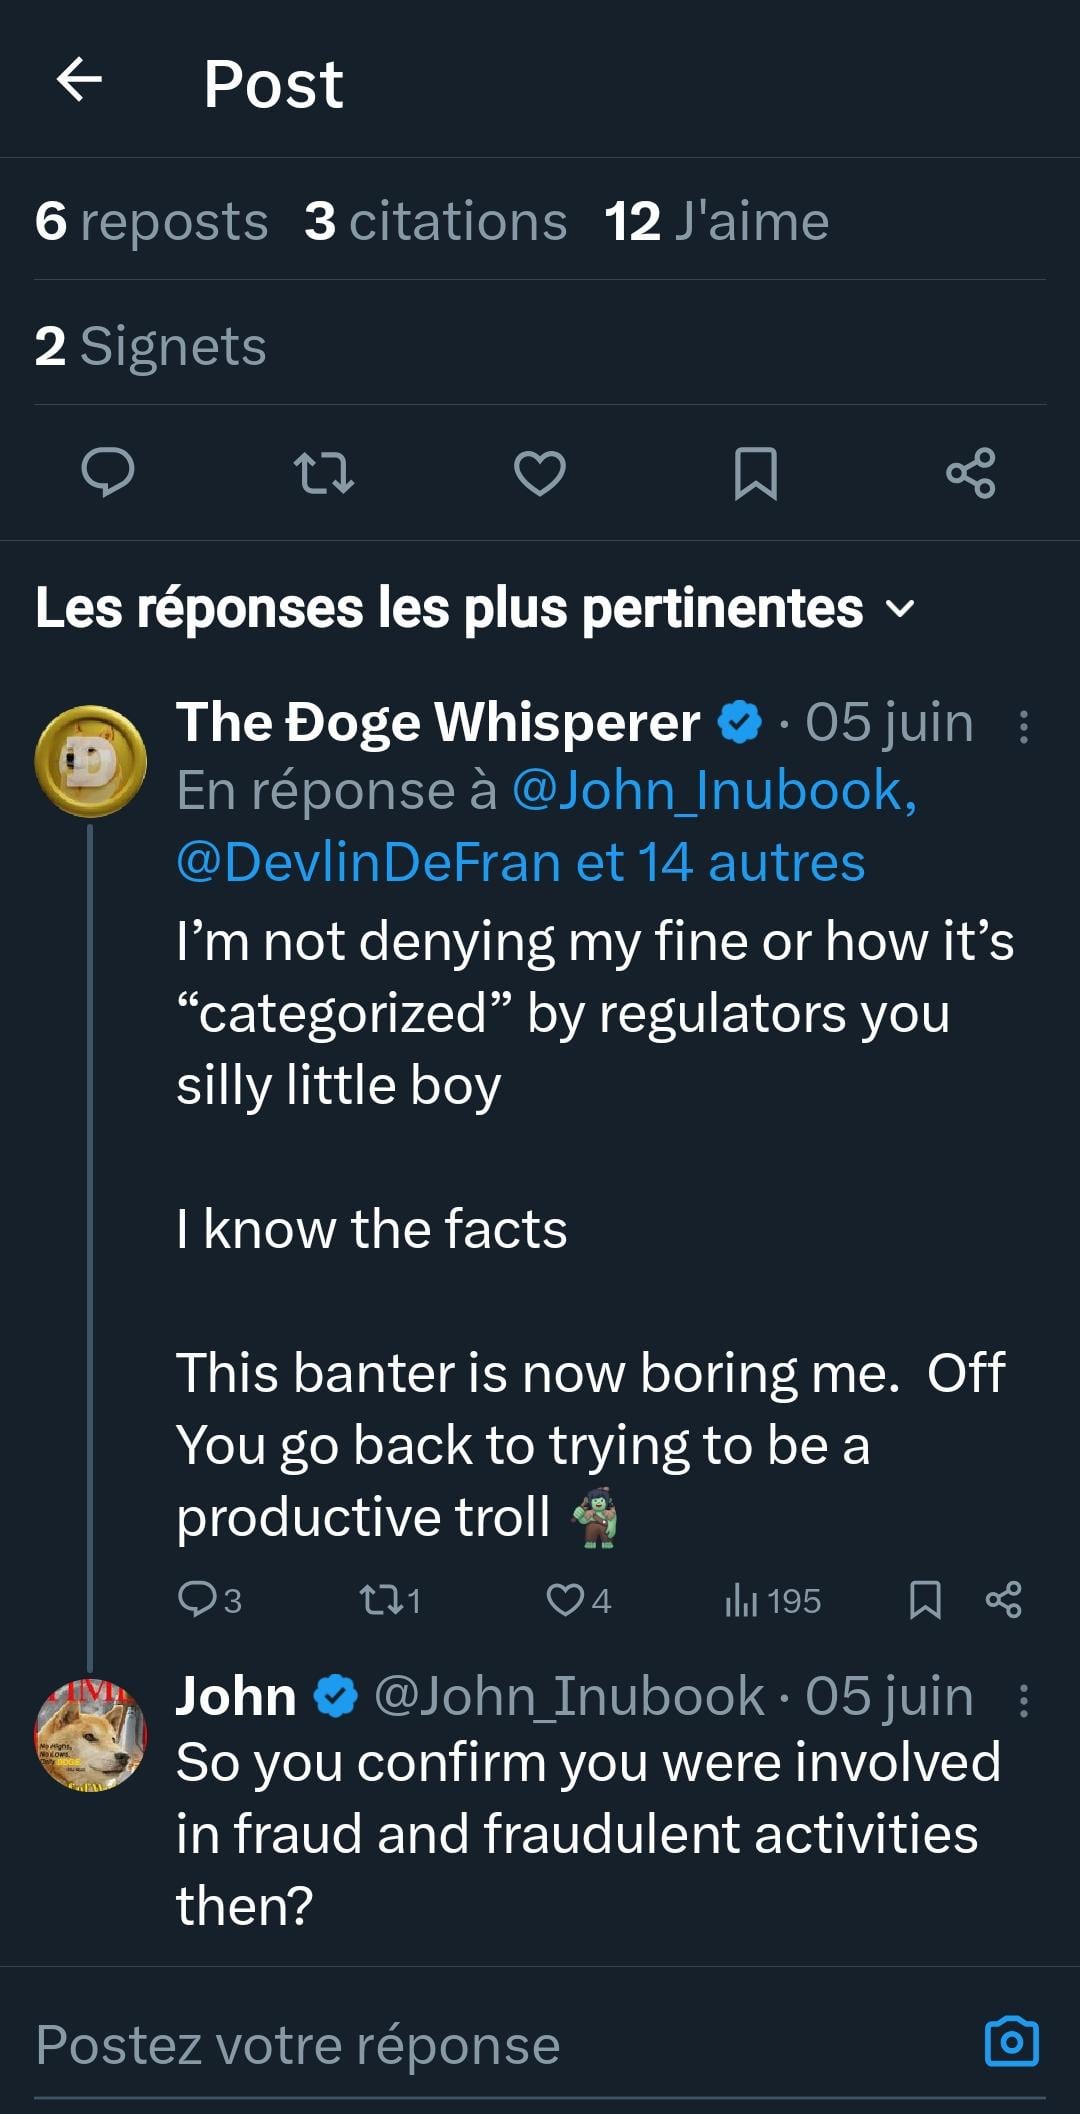The height and width of the screenshot is (2114, 1080).
Task: Repost the main post
Action: coord(323,473)
